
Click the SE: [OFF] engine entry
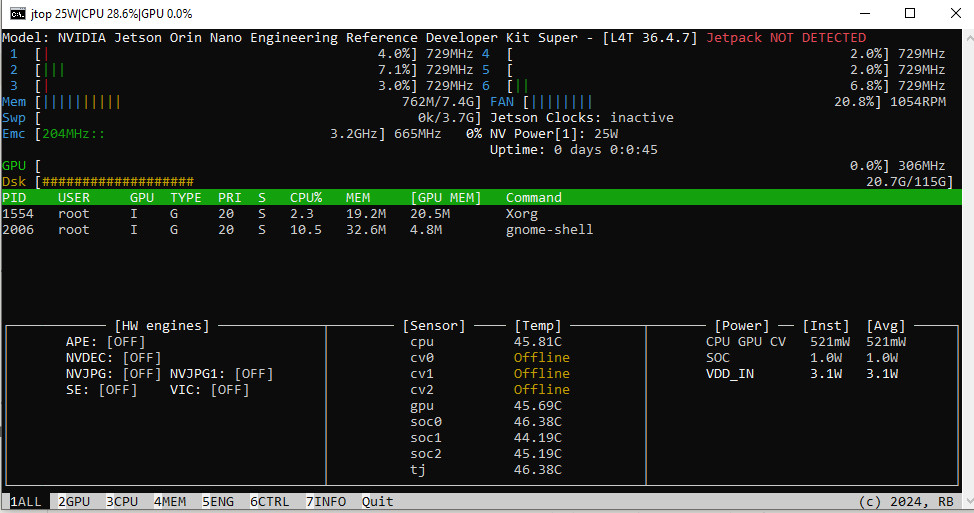point(101,390)
